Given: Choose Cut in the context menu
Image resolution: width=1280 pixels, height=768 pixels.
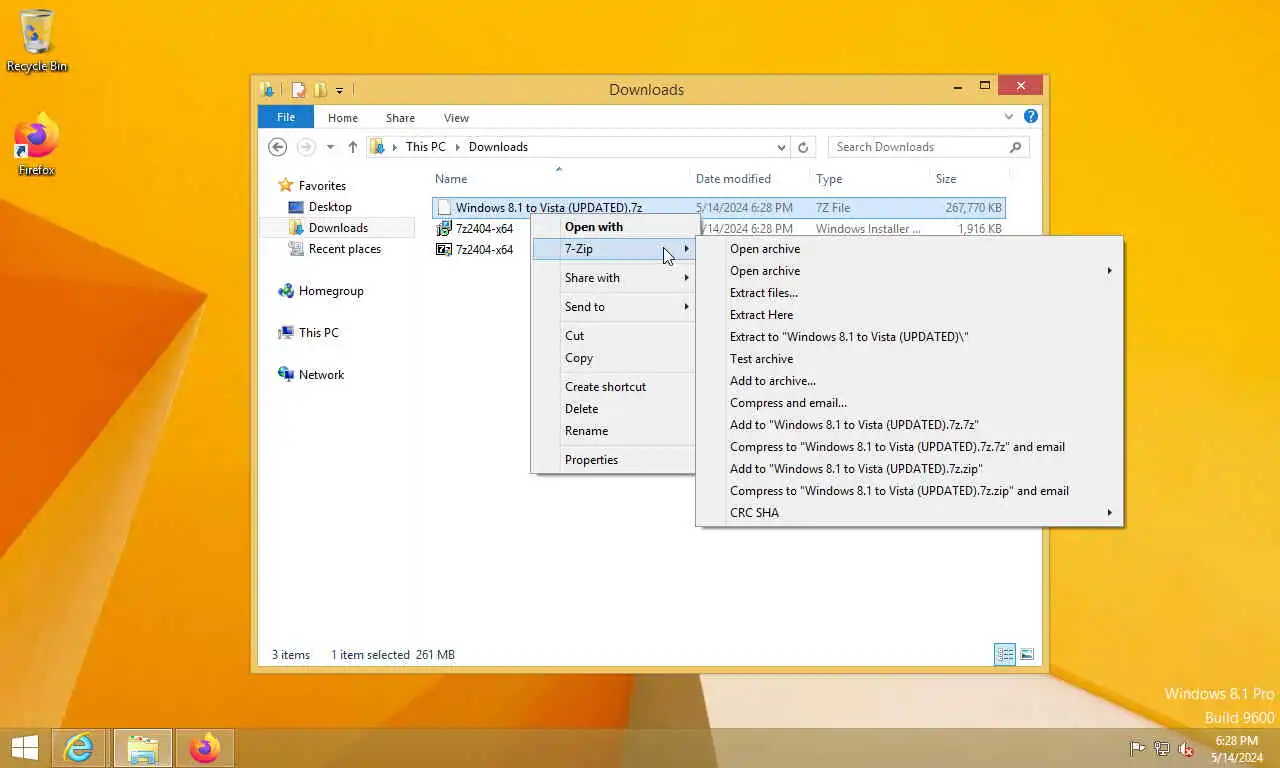Looking at the screenshot, I should click(x=613, y=336).
